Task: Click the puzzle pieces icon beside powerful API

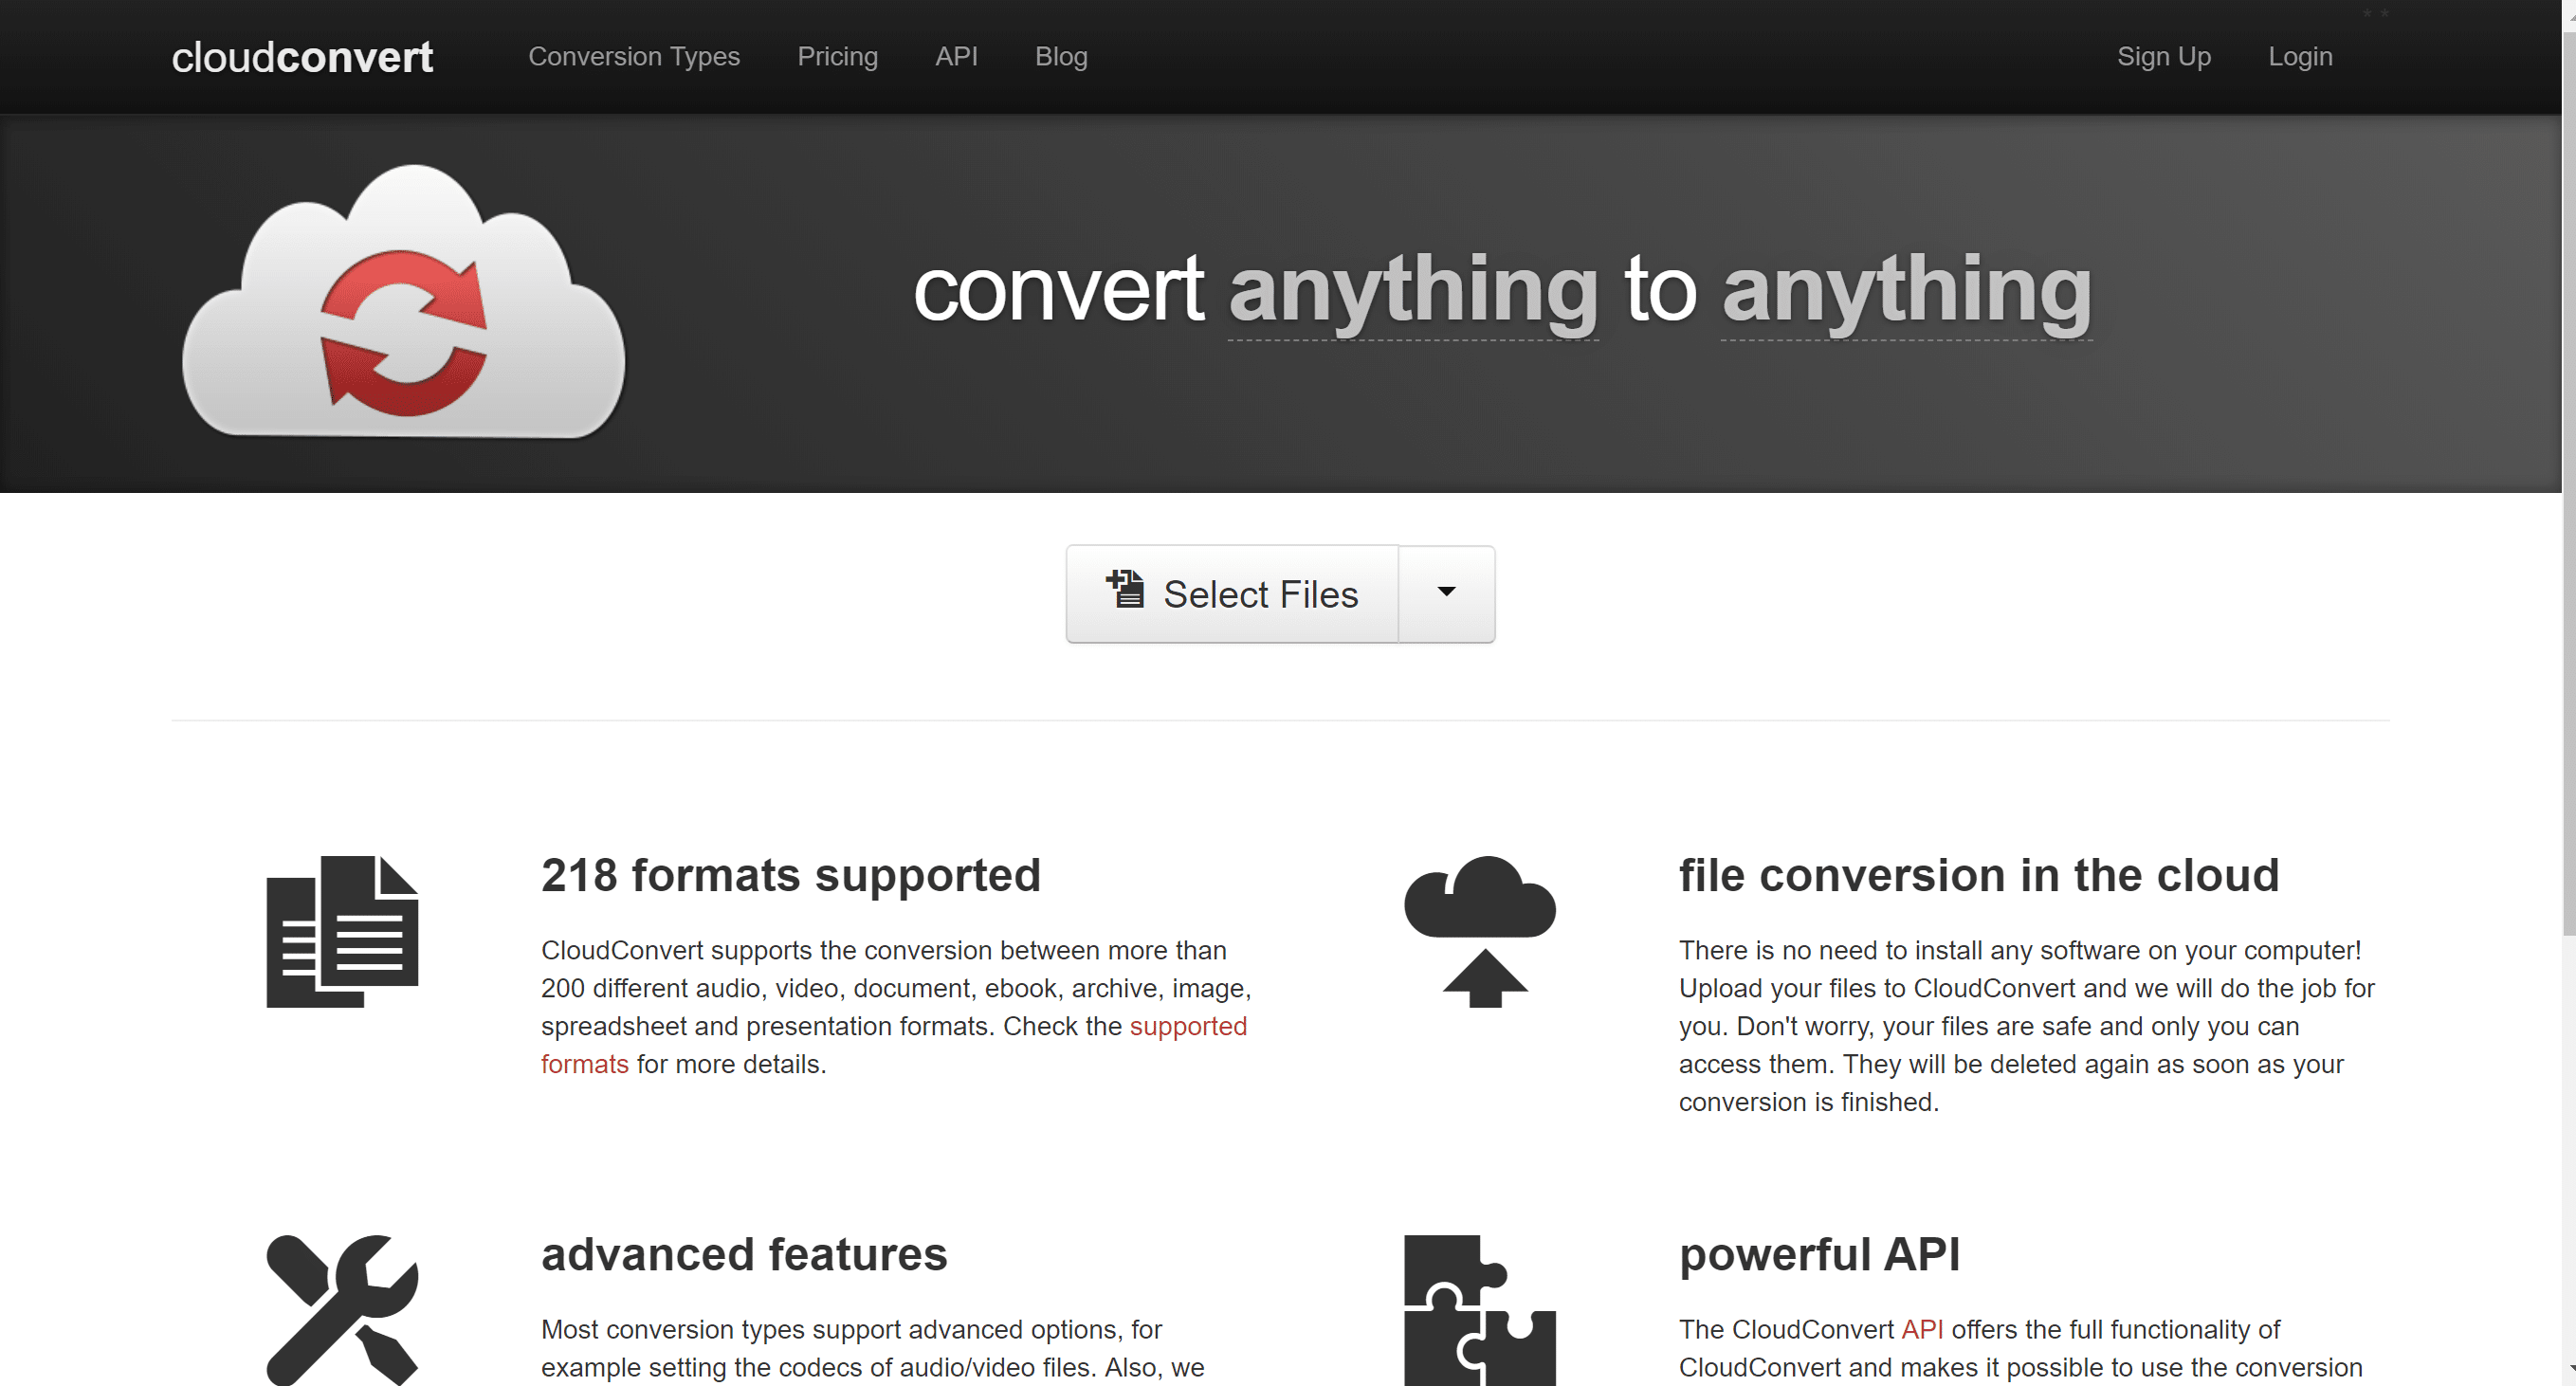Action: (1480, 1310)
